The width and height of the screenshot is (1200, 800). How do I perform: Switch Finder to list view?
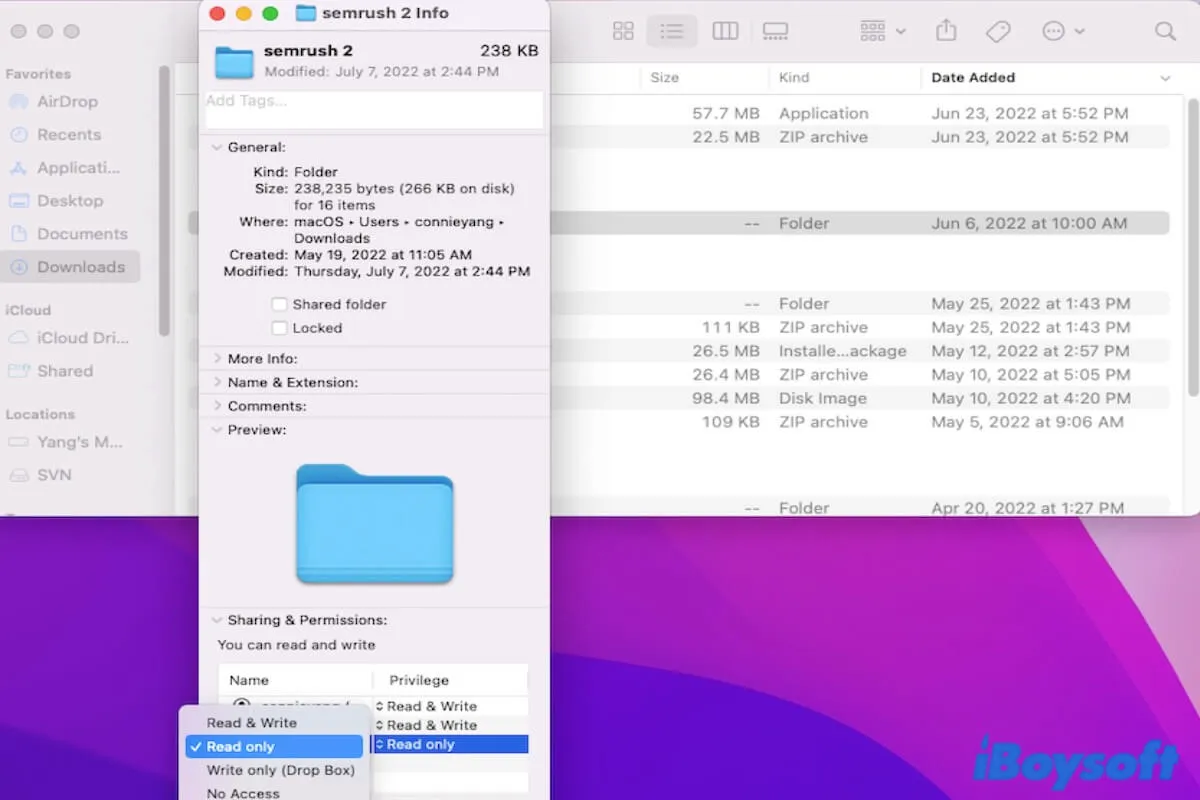coord(672,31)
